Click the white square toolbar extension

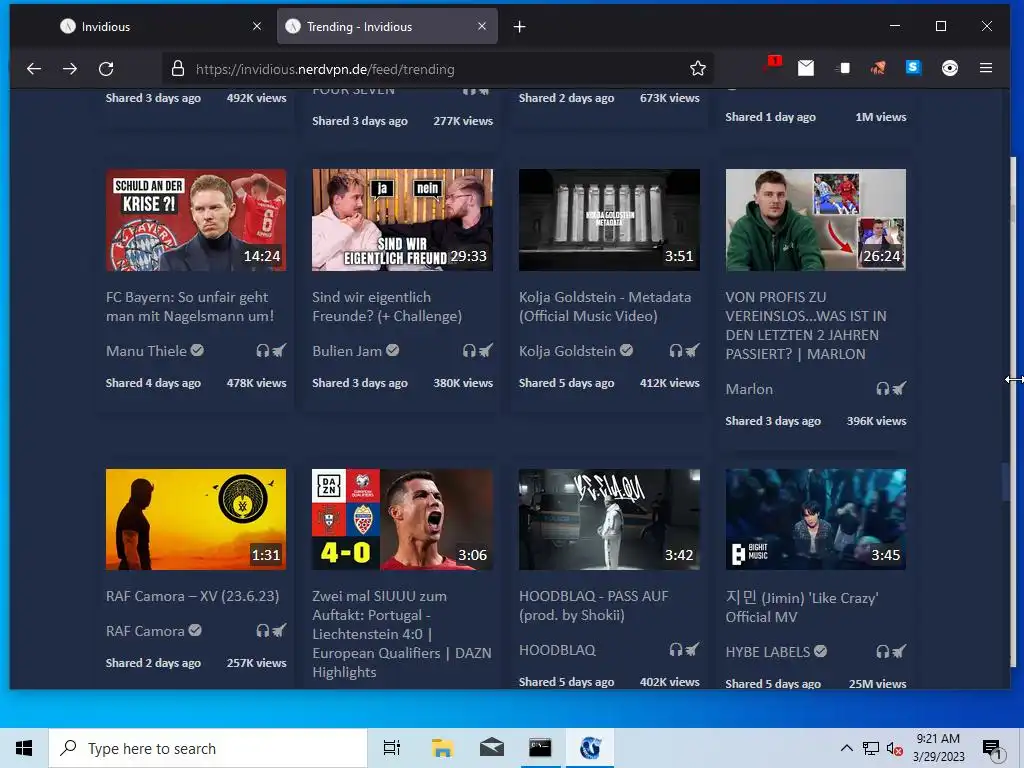coord(844,68)
